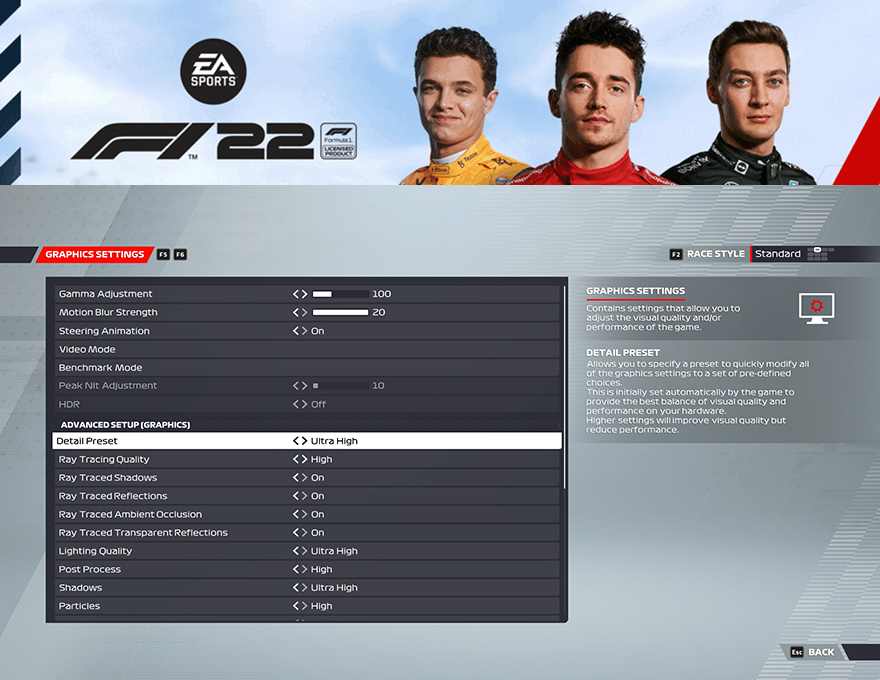Viewport: 880px width, 680px height.
Task: Select the Motion Blur Strength row label
Action: (108, 313)
